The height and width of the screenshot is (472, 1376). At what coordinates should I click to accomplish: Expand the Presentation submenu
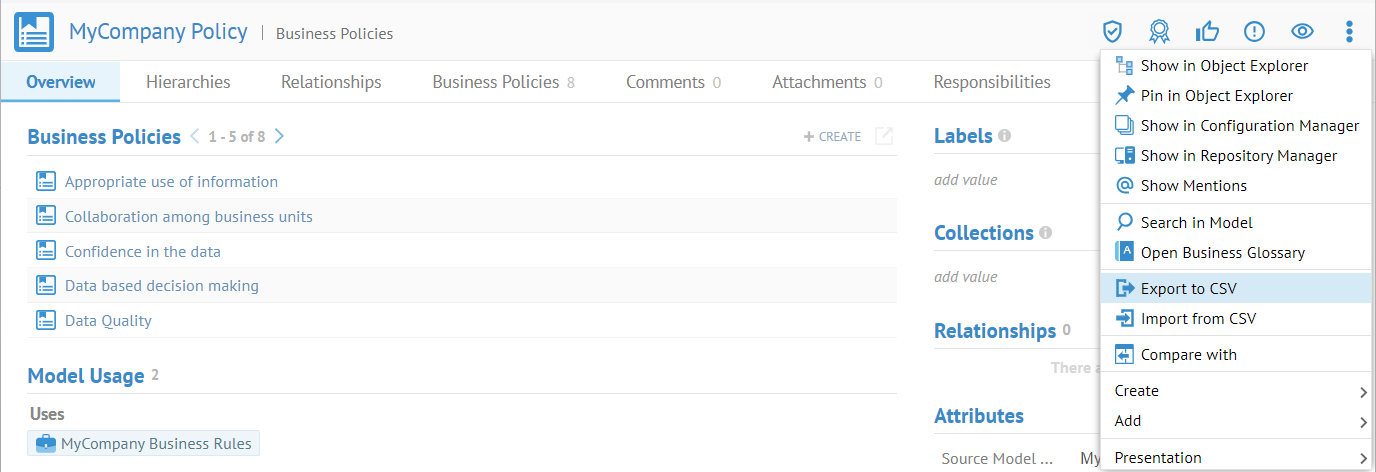pyautogui.click(x=1238, y=458)
